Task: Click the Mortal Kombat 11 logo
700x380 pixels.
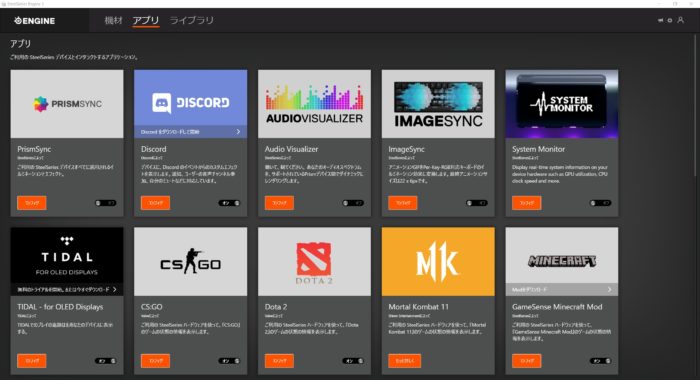Action: pos(438,261)
